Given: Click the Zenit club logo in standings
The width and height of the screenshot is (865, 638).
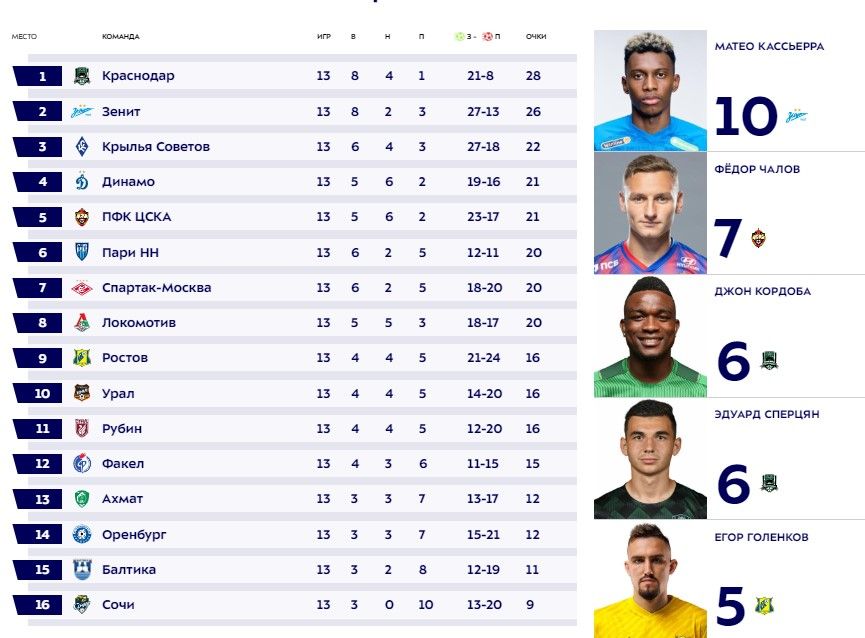Looking at the screenshot, I should pos(82,112).
